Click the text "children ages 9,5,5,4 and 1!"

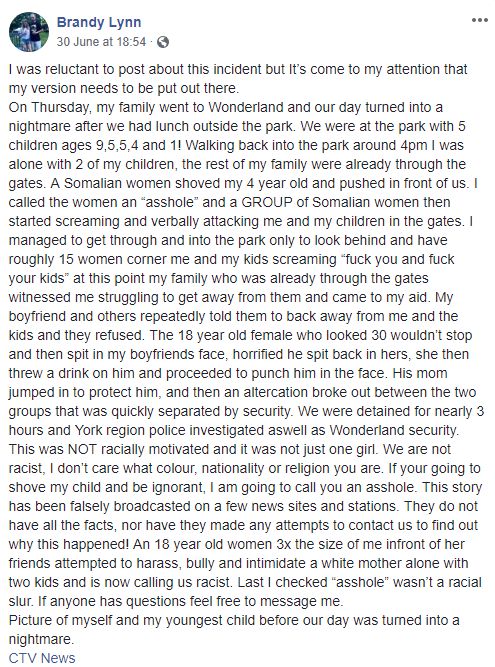[x=95, y=145]
